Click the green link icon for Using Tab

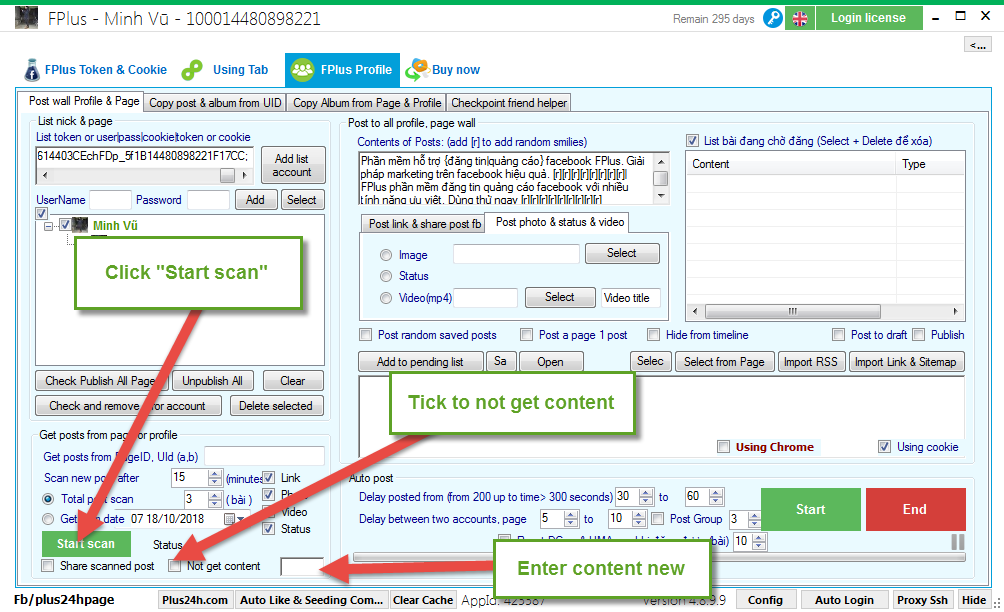click(192, 70)
